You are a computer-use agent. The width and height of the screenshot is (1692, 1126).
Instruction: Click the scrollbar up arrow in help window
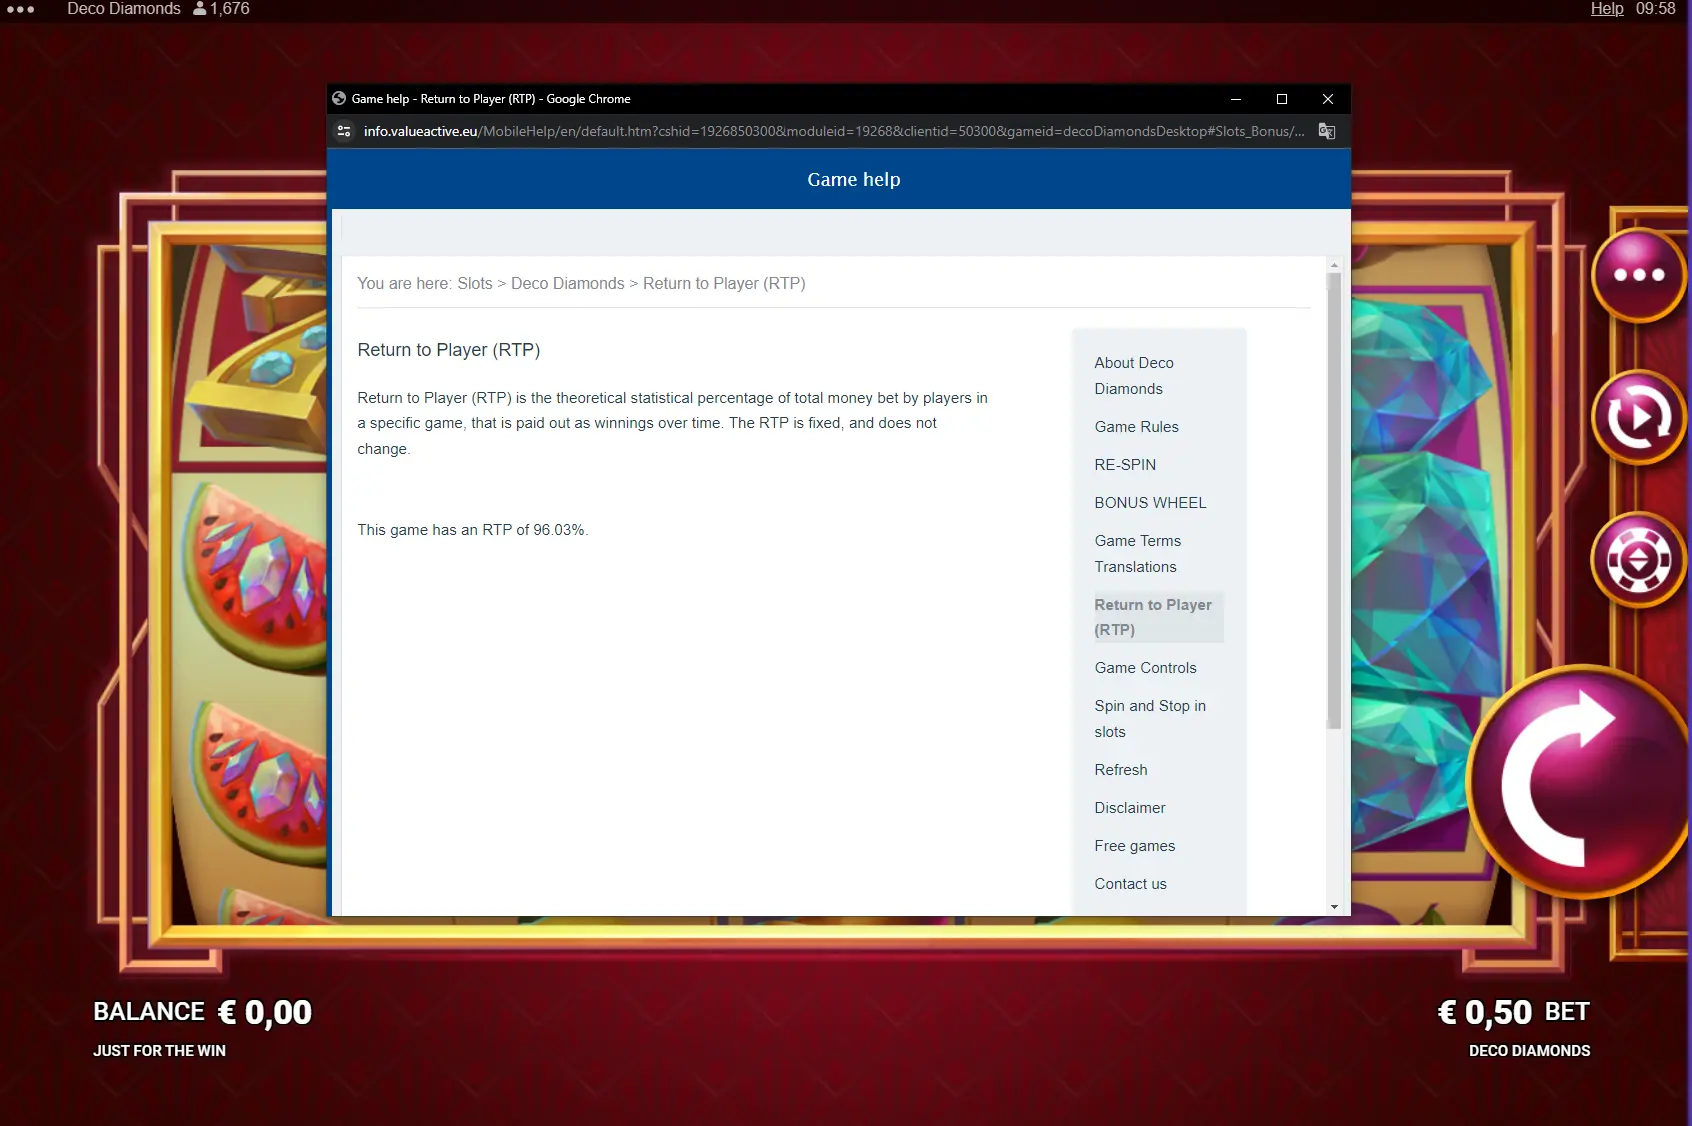[1334, 265]
